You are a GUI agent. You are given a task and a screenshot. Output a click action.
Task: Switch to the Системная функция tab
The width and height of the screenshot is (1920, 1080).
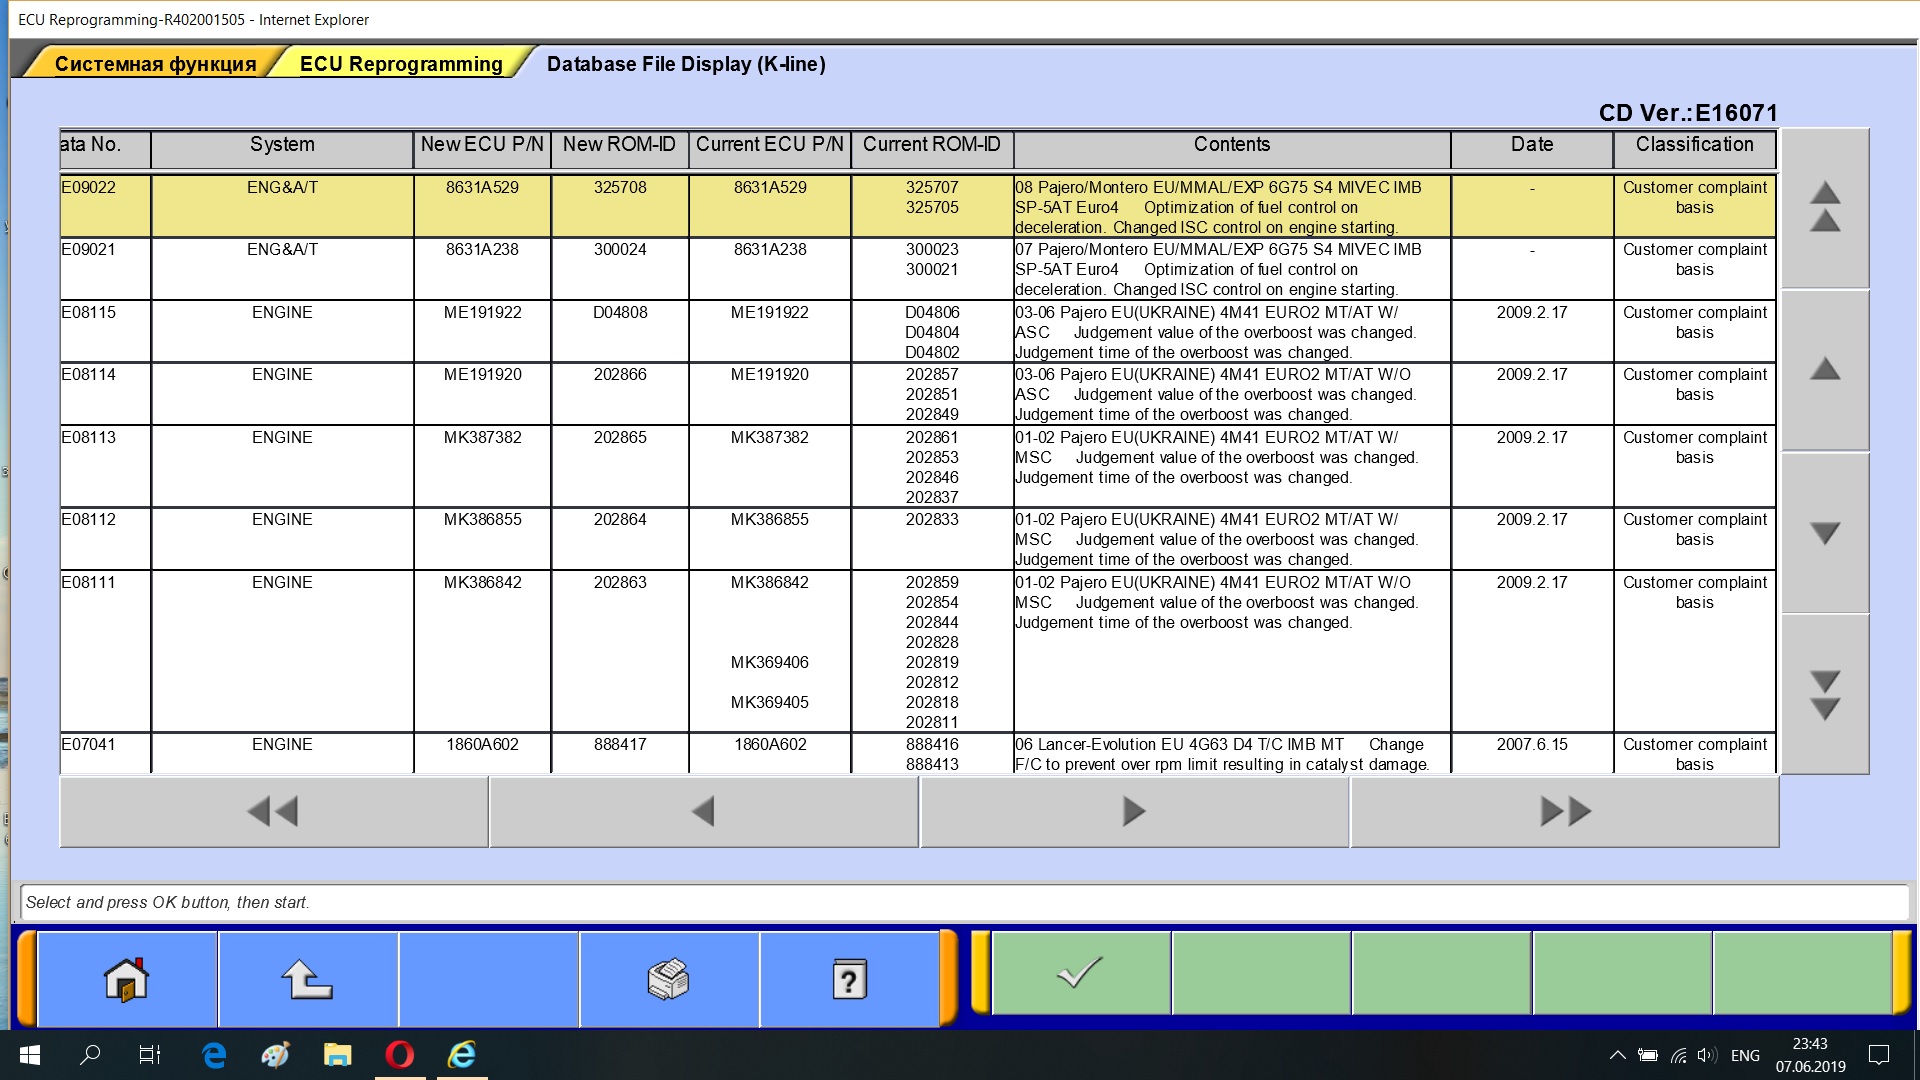155,64
